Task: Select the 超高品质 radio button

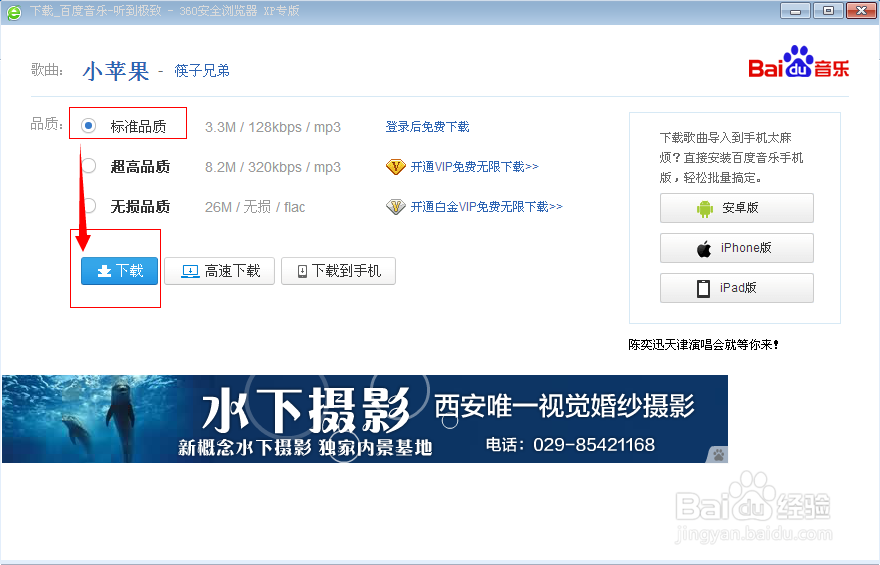Action: click(89, 166)
